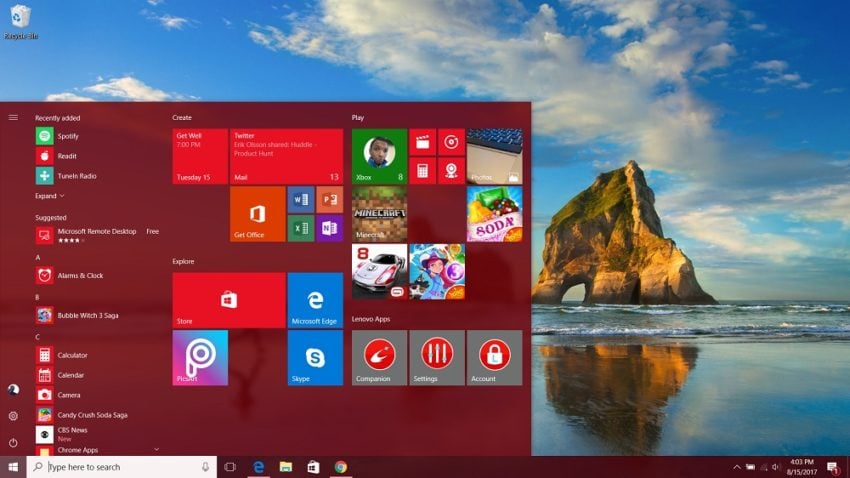Viewport: 850px width, 478px height.
Task: Expand the Chrome Apps folder
Action: click(x=98, y=450)
